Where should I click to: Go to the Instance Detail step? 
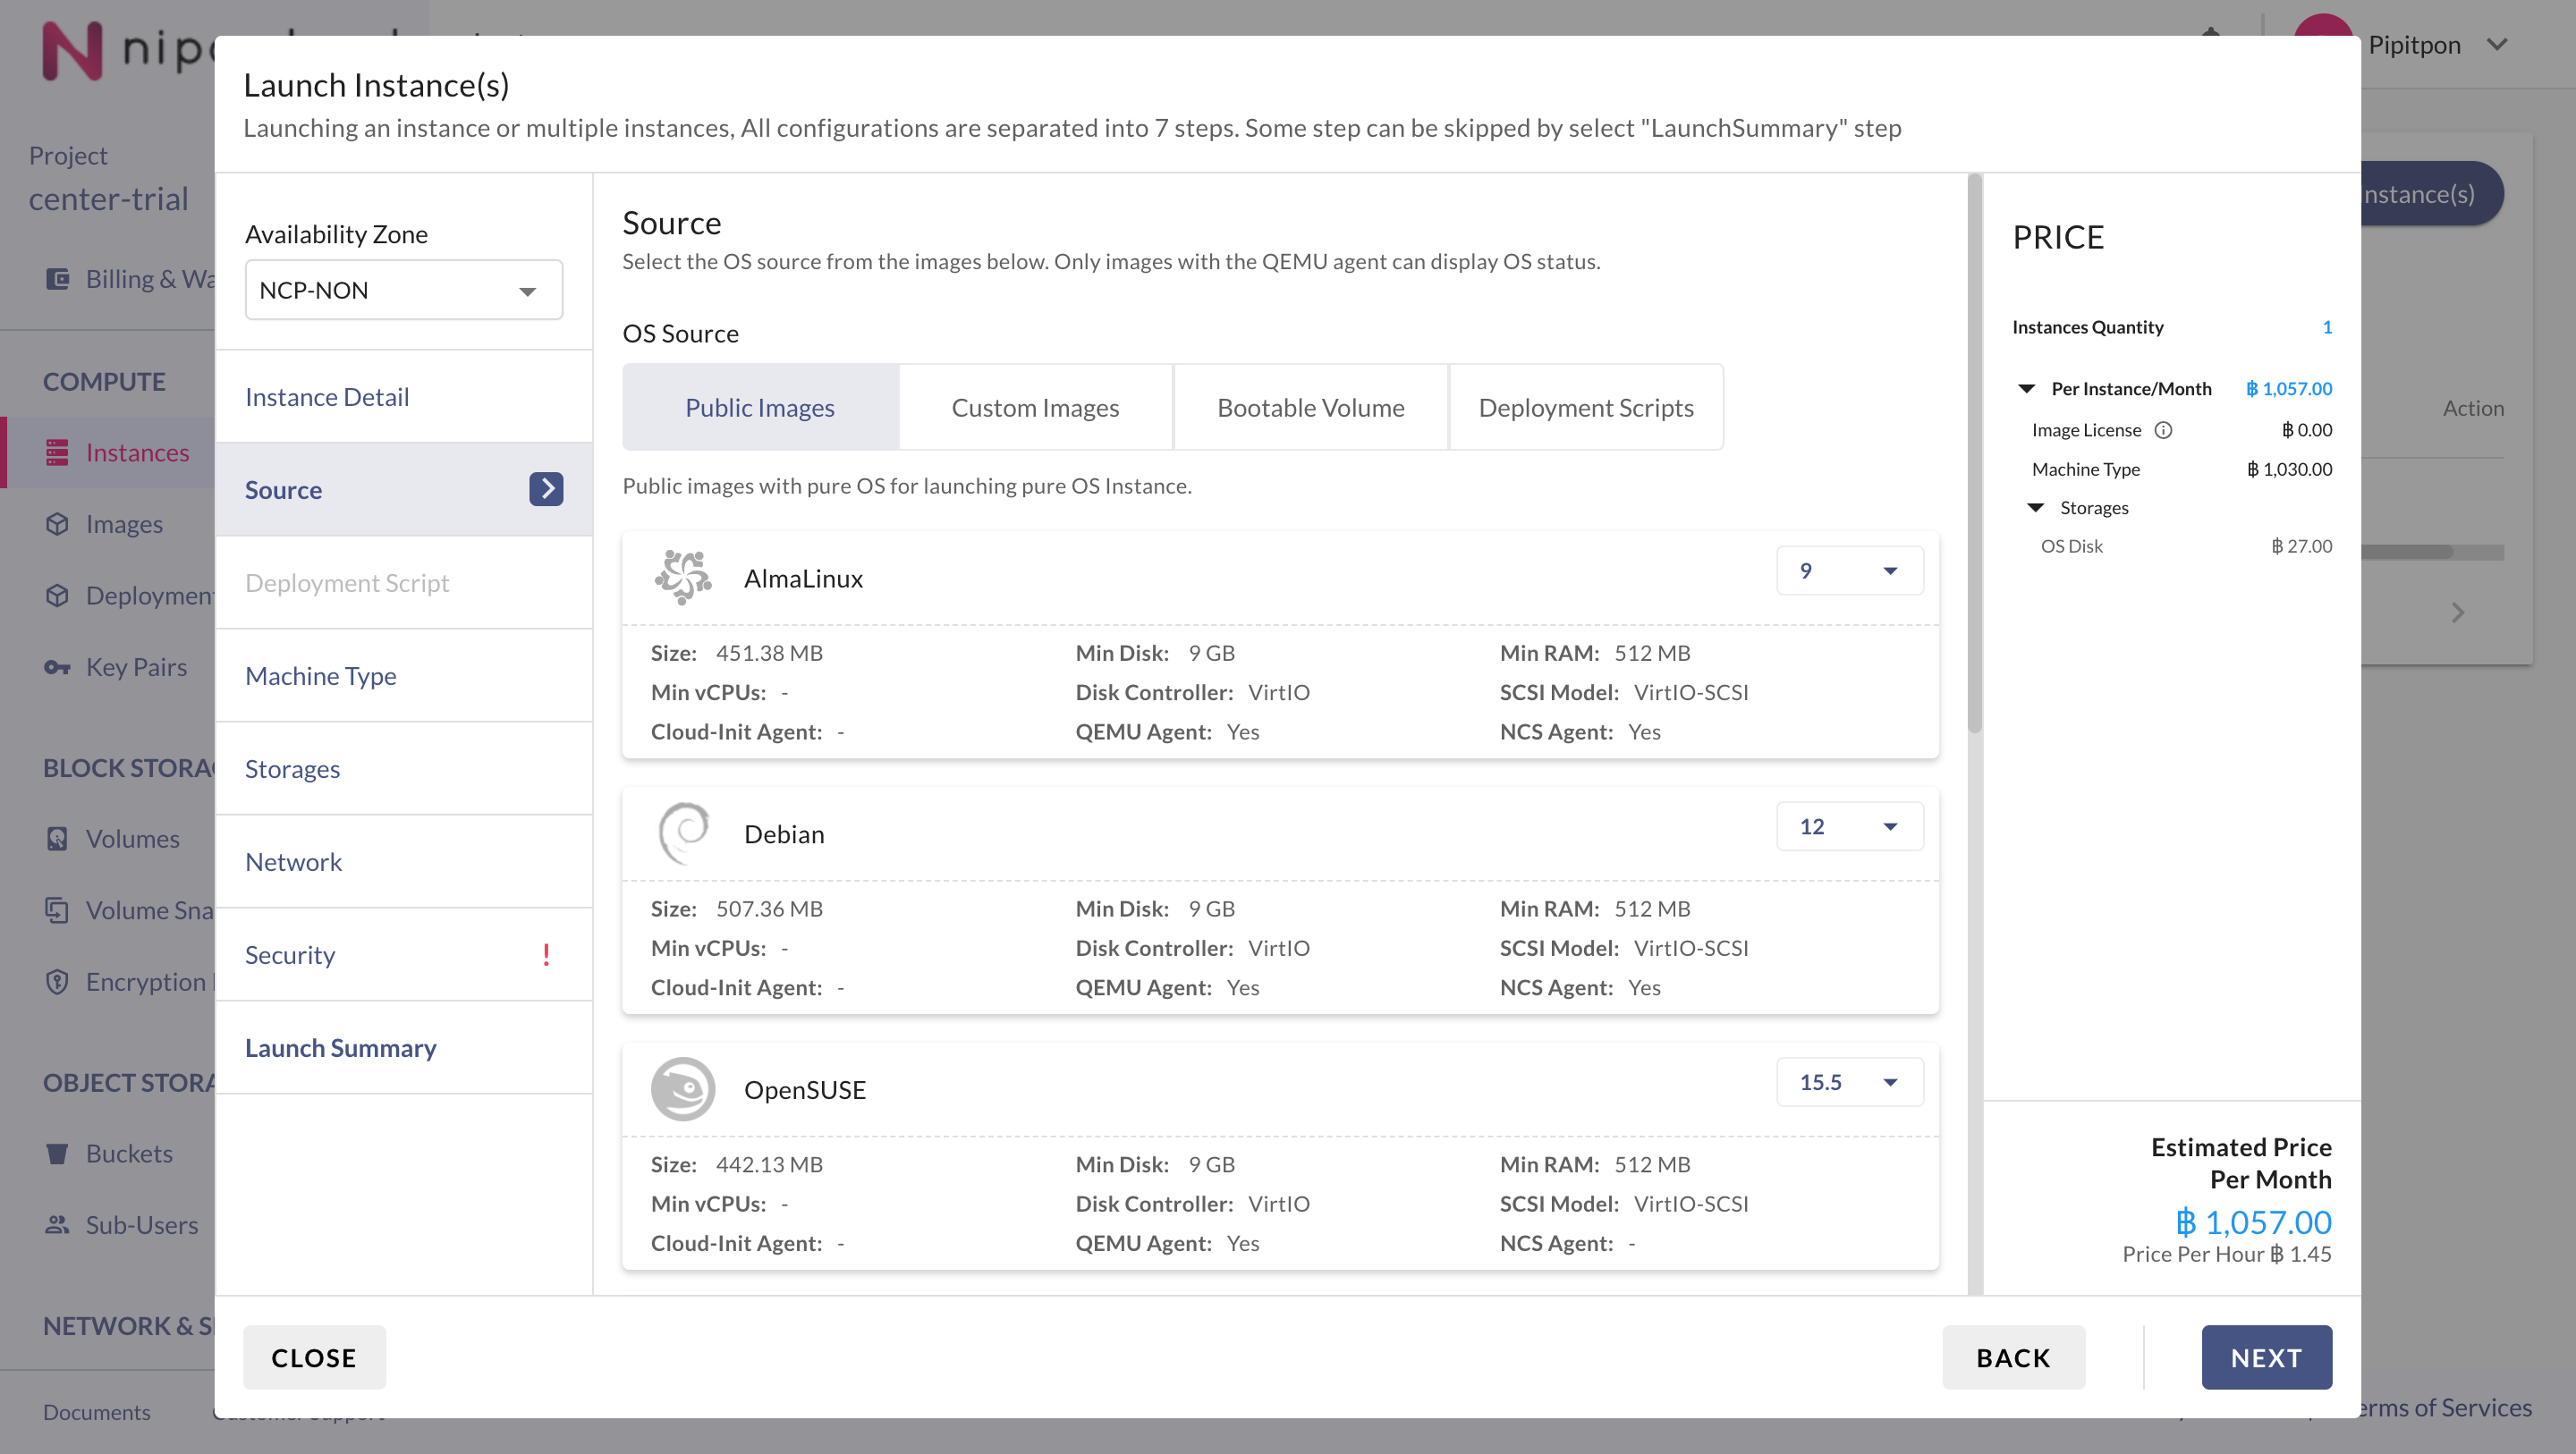pyautogui.click(x=404, y=396)
